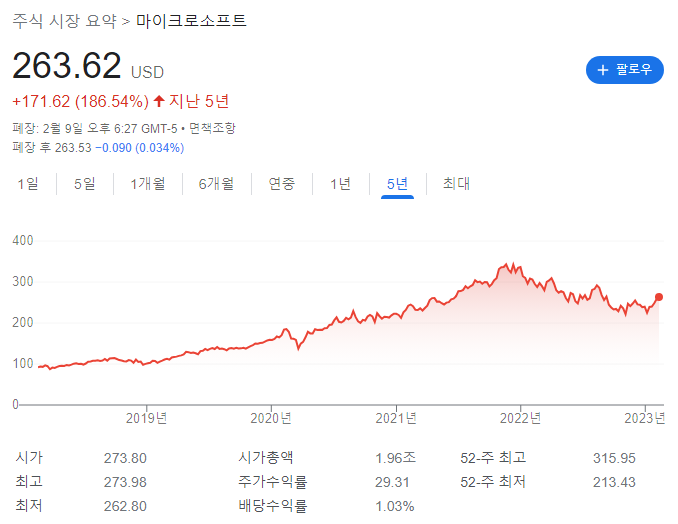Click the 100 y-axis label
Image resolution: width=678 pixels, height=524 pixels.
tap(23, 363)
